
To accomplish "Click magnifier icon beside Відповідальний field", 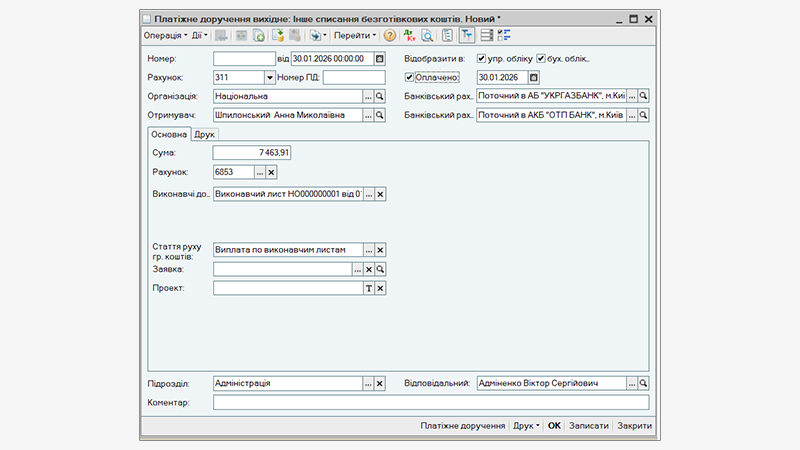I will (643, 383).
